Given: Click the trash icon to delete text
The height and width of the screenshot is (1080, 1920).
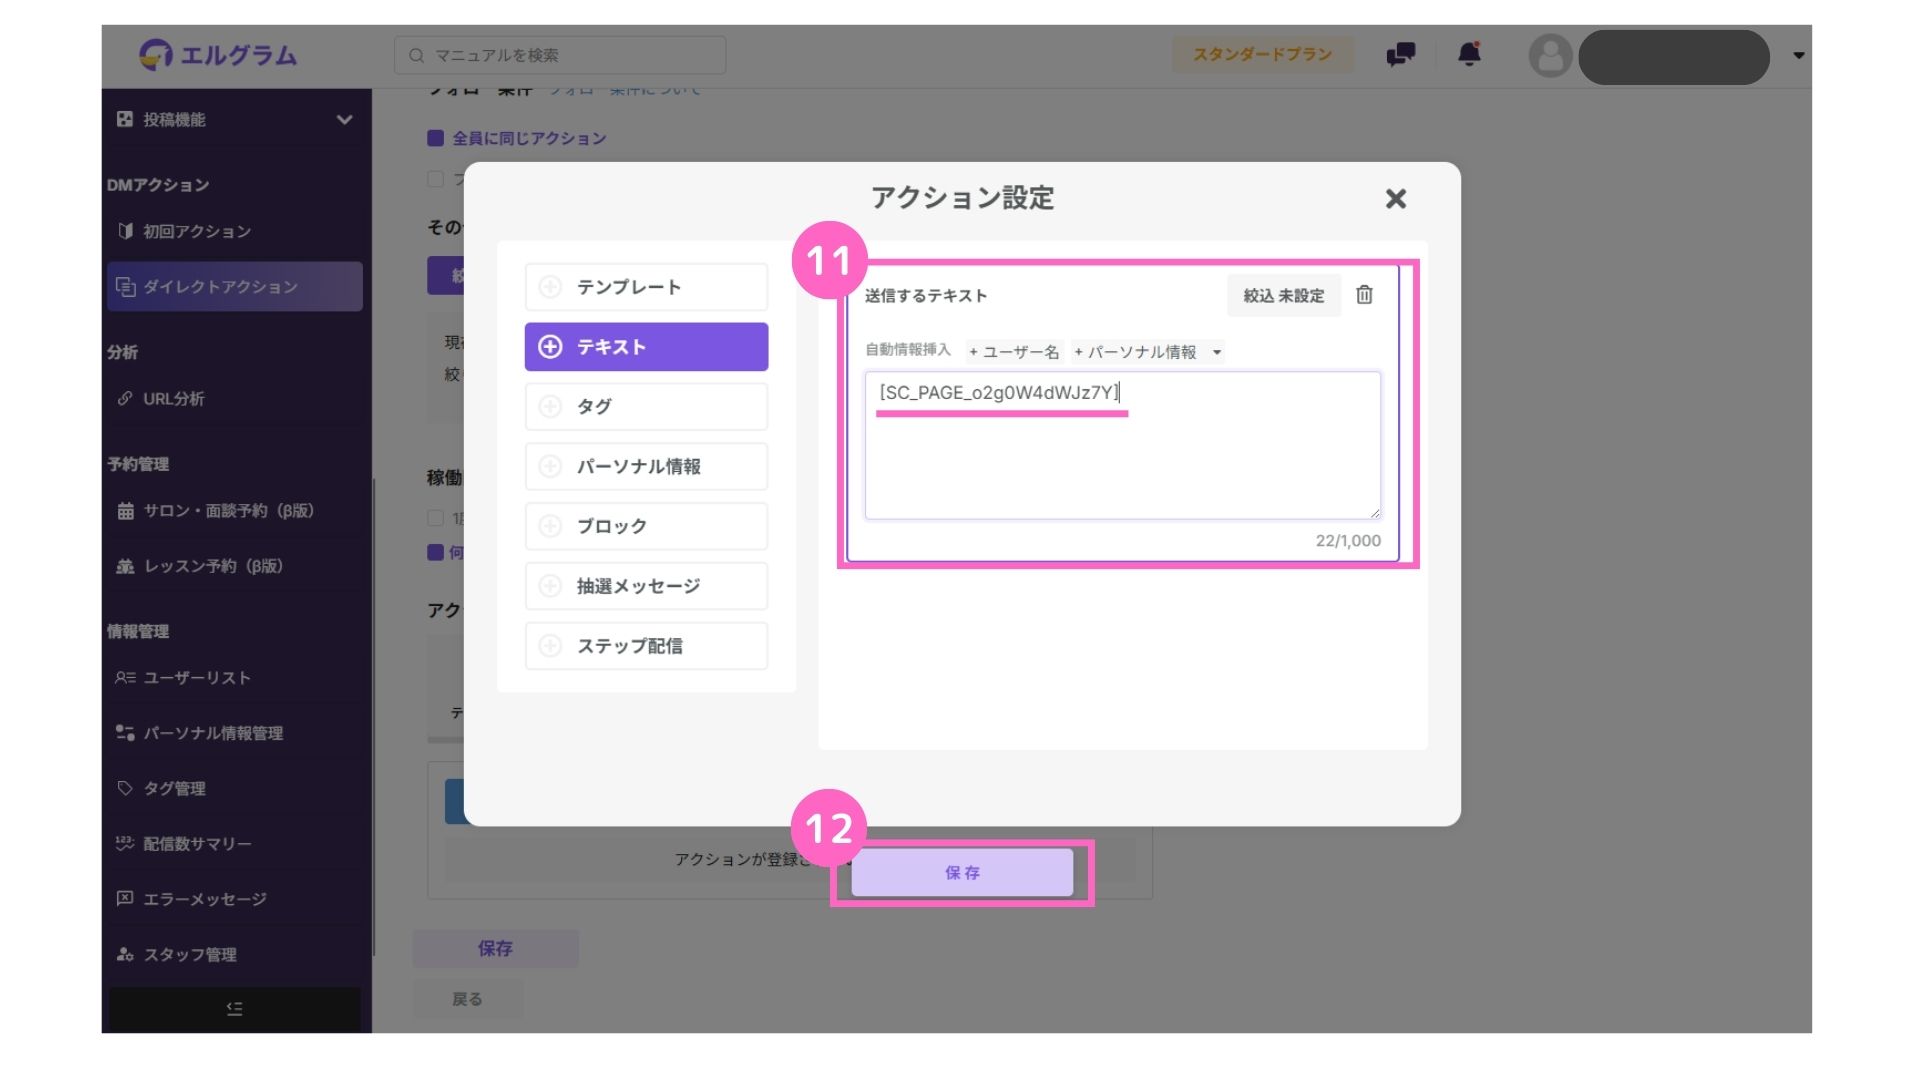Looking at the screenshot, I should 1364,295.
